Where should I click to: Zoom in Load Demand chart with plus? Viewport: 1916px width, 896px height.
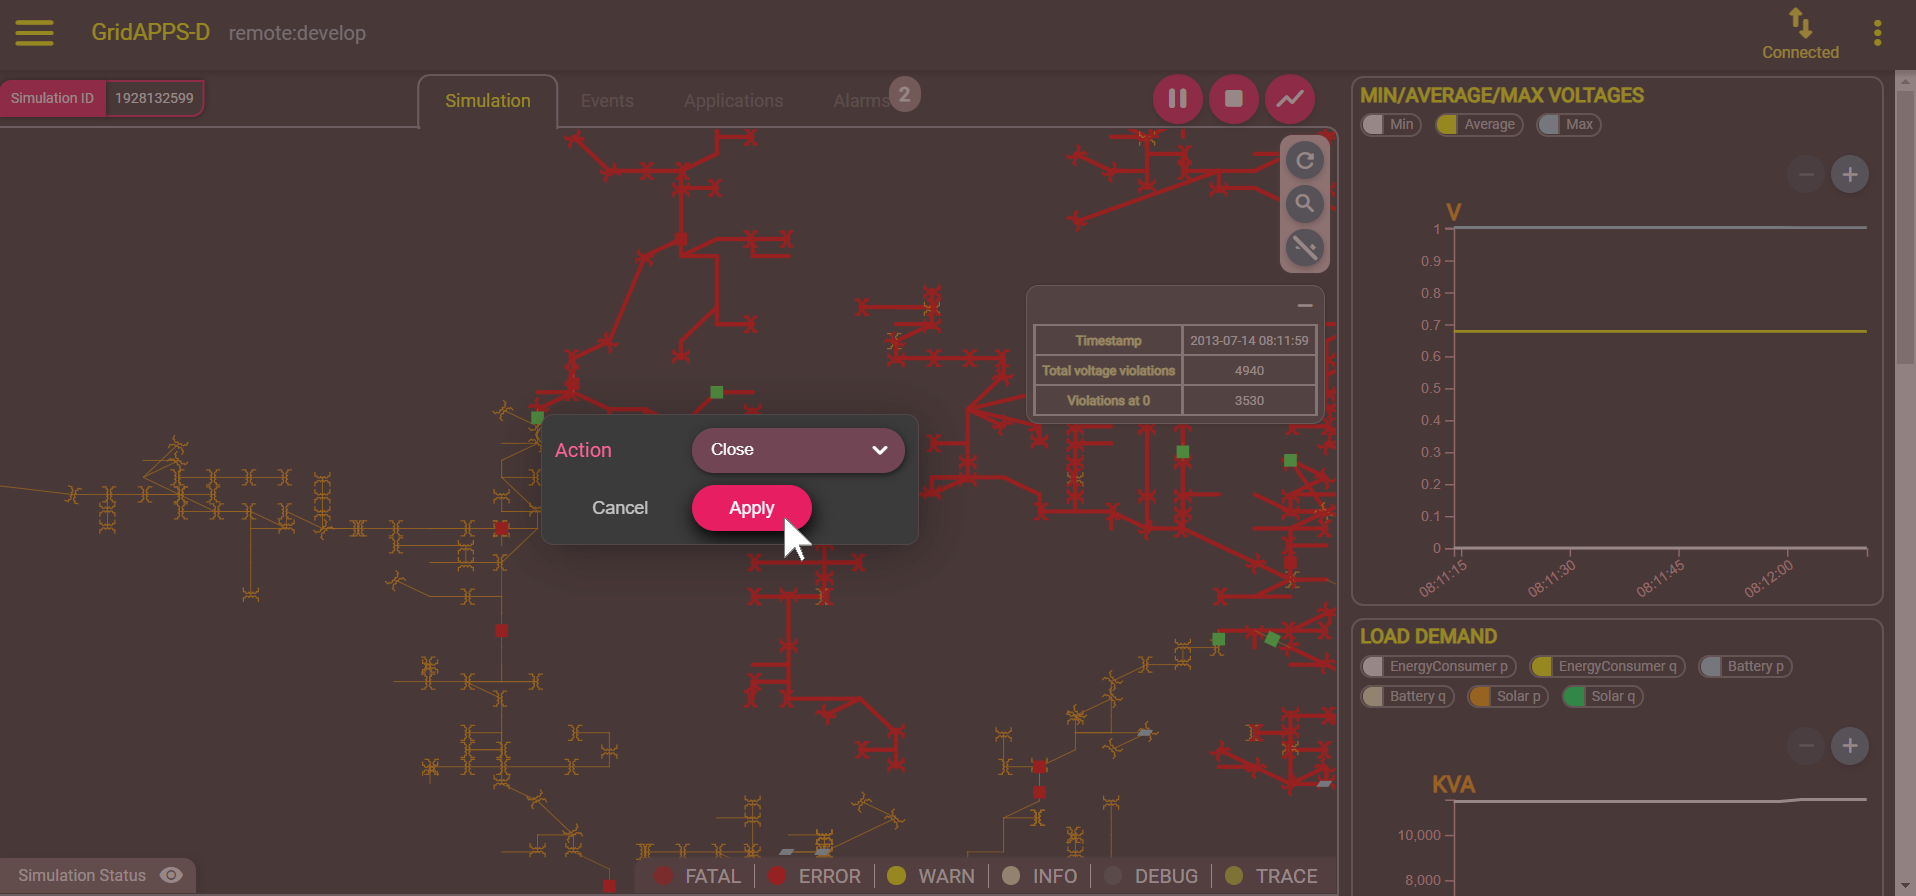(x=1850, y=746)
